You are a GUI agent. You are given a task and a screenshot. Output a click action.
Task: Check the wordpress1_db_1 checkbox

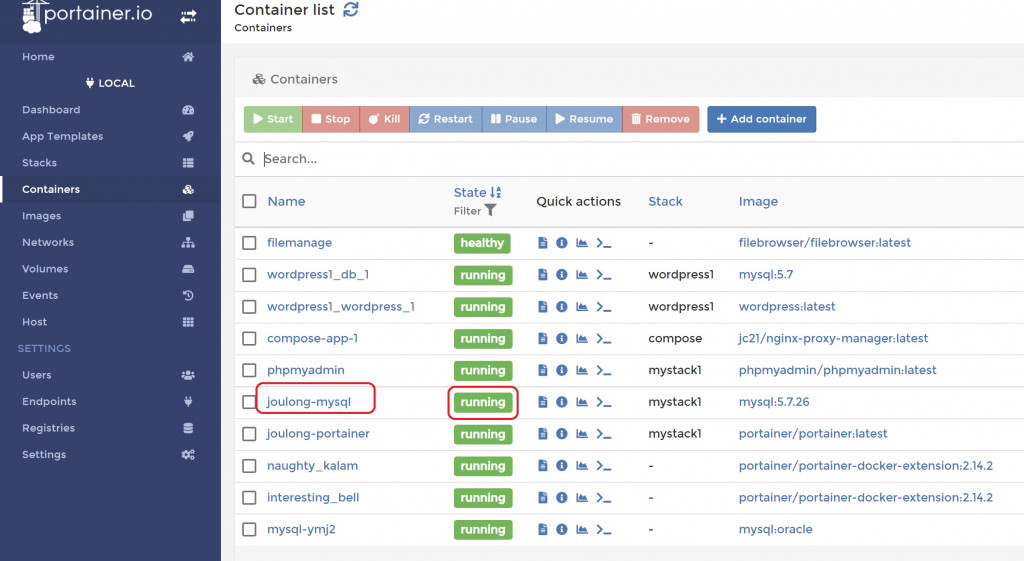249,275
